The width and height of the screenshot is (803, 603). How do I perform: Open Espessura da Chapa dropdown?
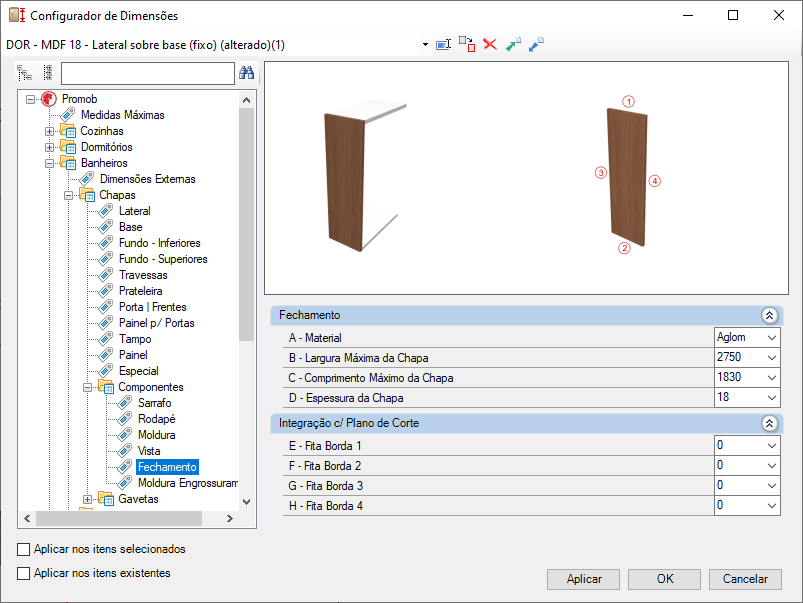tap(772, 398)
